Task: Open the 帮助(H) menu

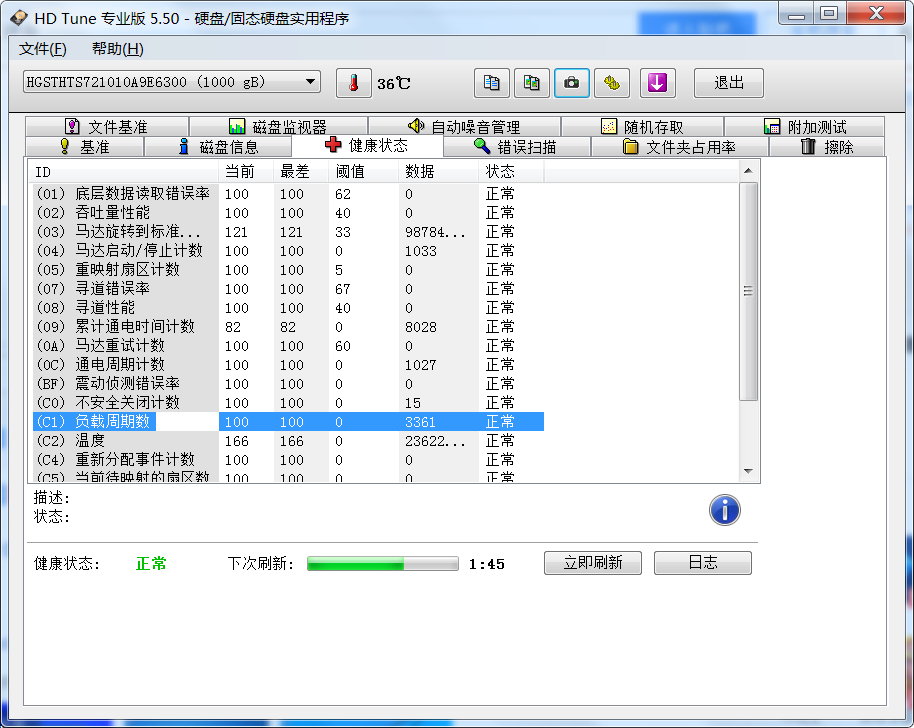Action: point(118,49)
